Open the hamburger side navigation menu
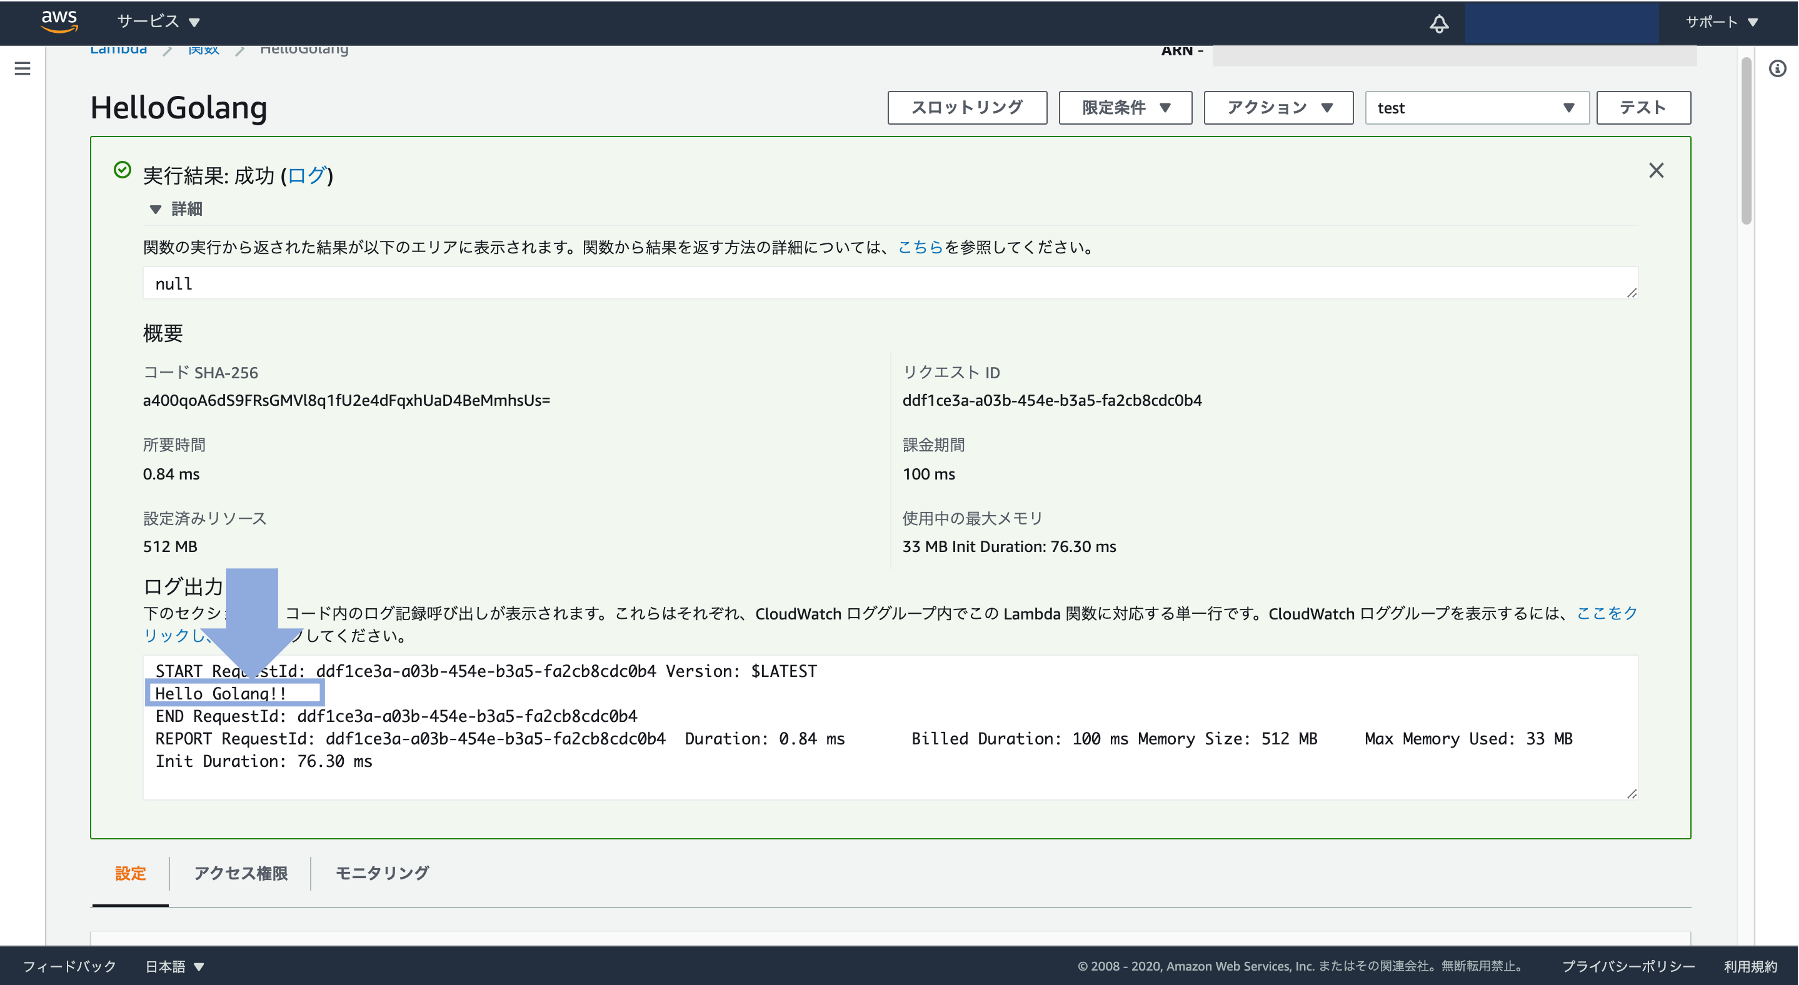 tap(22, 69)
